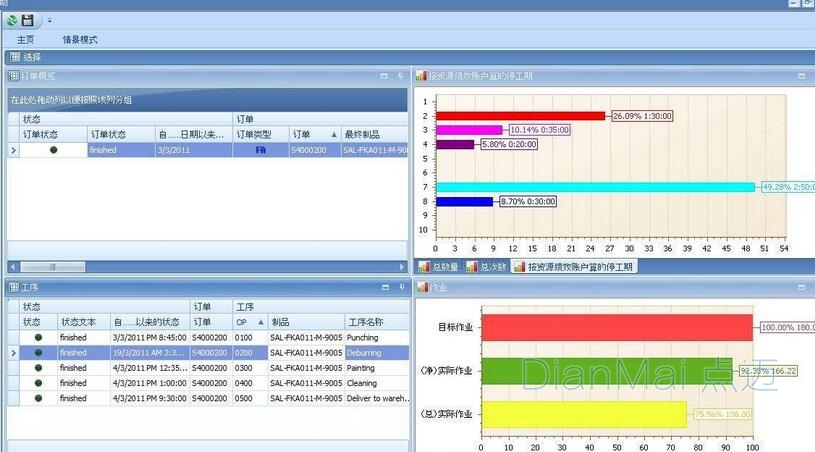Switch to the 情景模式 tab

[x=80, y=39]
